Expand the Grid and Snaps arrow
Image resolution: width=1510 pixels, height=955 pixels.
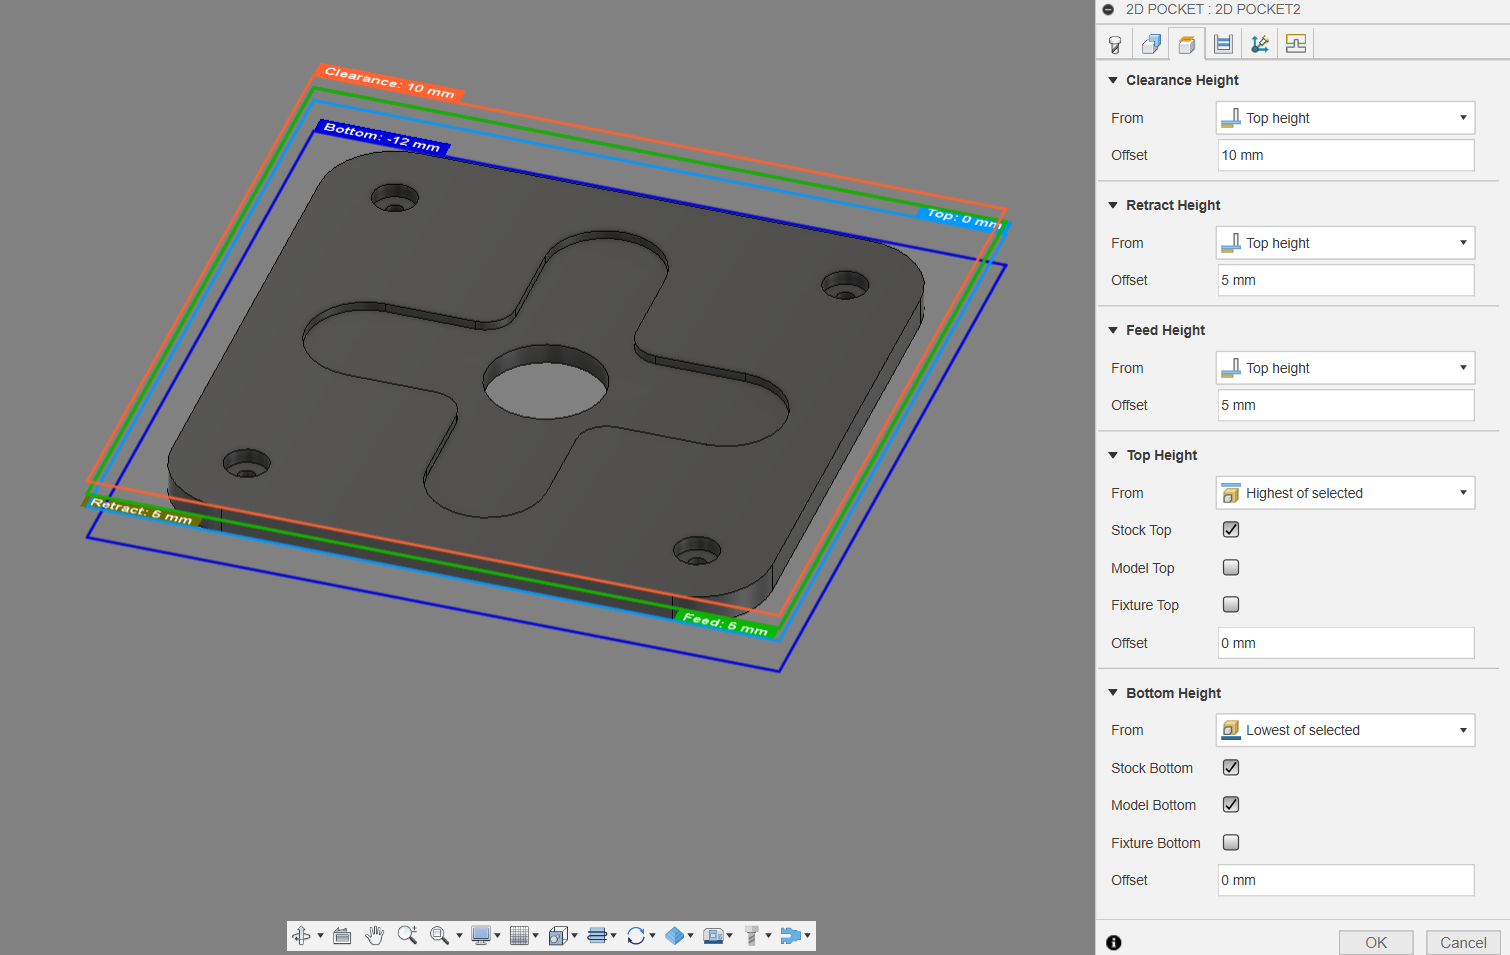click(x=536, y=936)
